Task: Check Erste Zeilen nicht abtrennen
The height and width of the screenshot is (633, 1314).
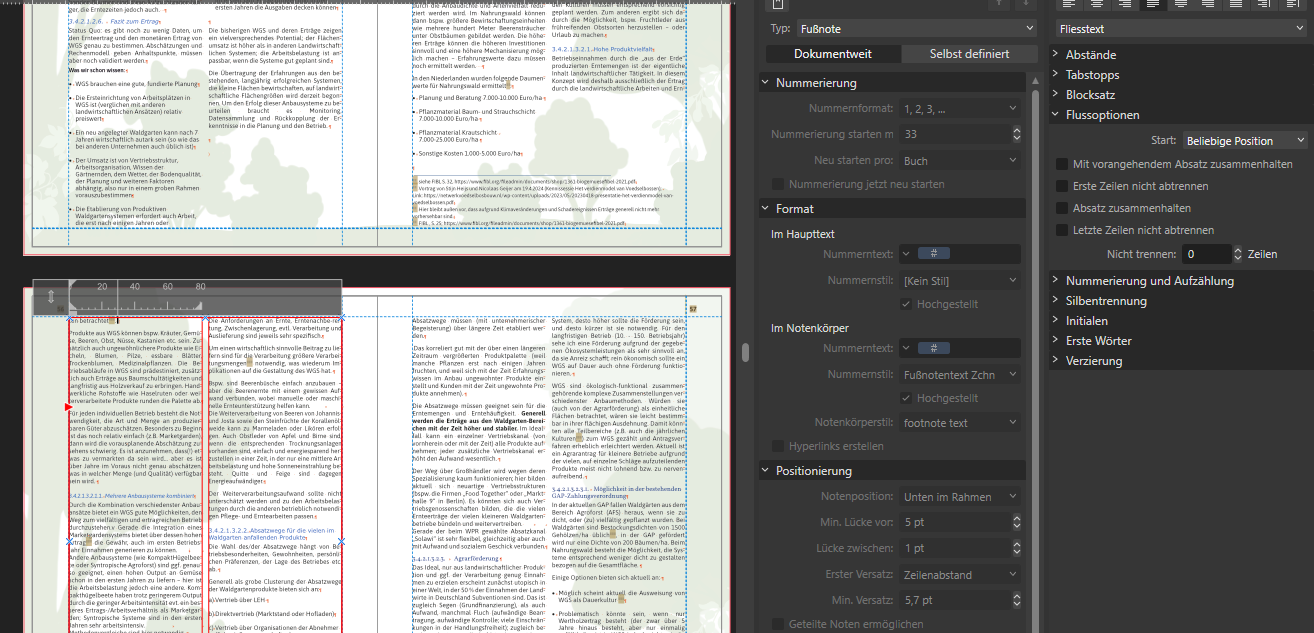Action: click(x=1062, y=186)
